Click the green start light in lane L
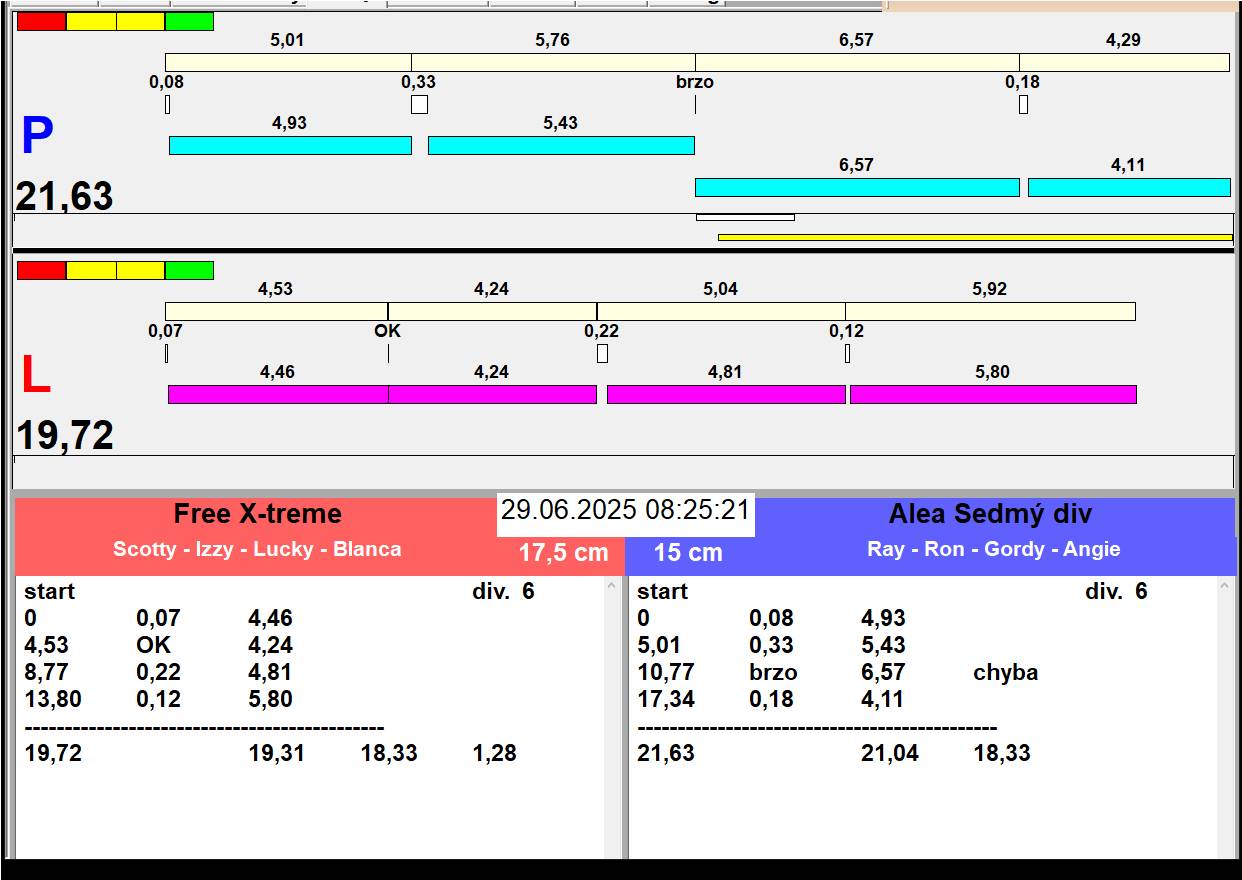Viewport: 1242px width, 880px height. [189, 270]
